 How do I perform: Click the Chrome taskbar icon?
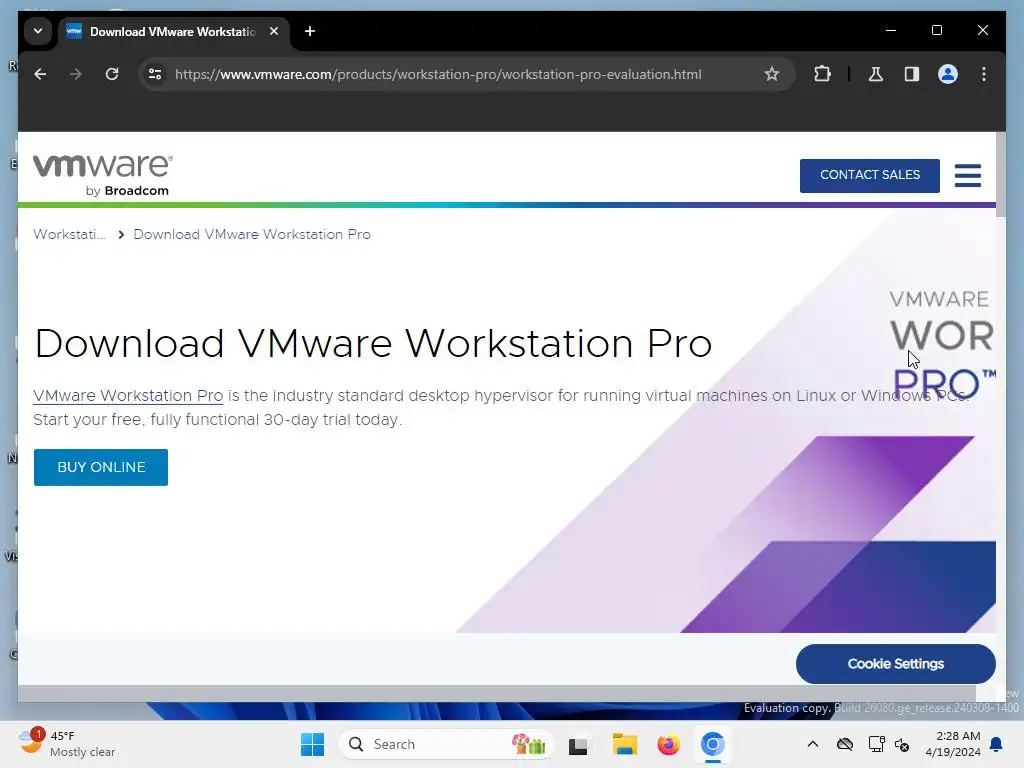pyautogui.click(x=712, y=744)
